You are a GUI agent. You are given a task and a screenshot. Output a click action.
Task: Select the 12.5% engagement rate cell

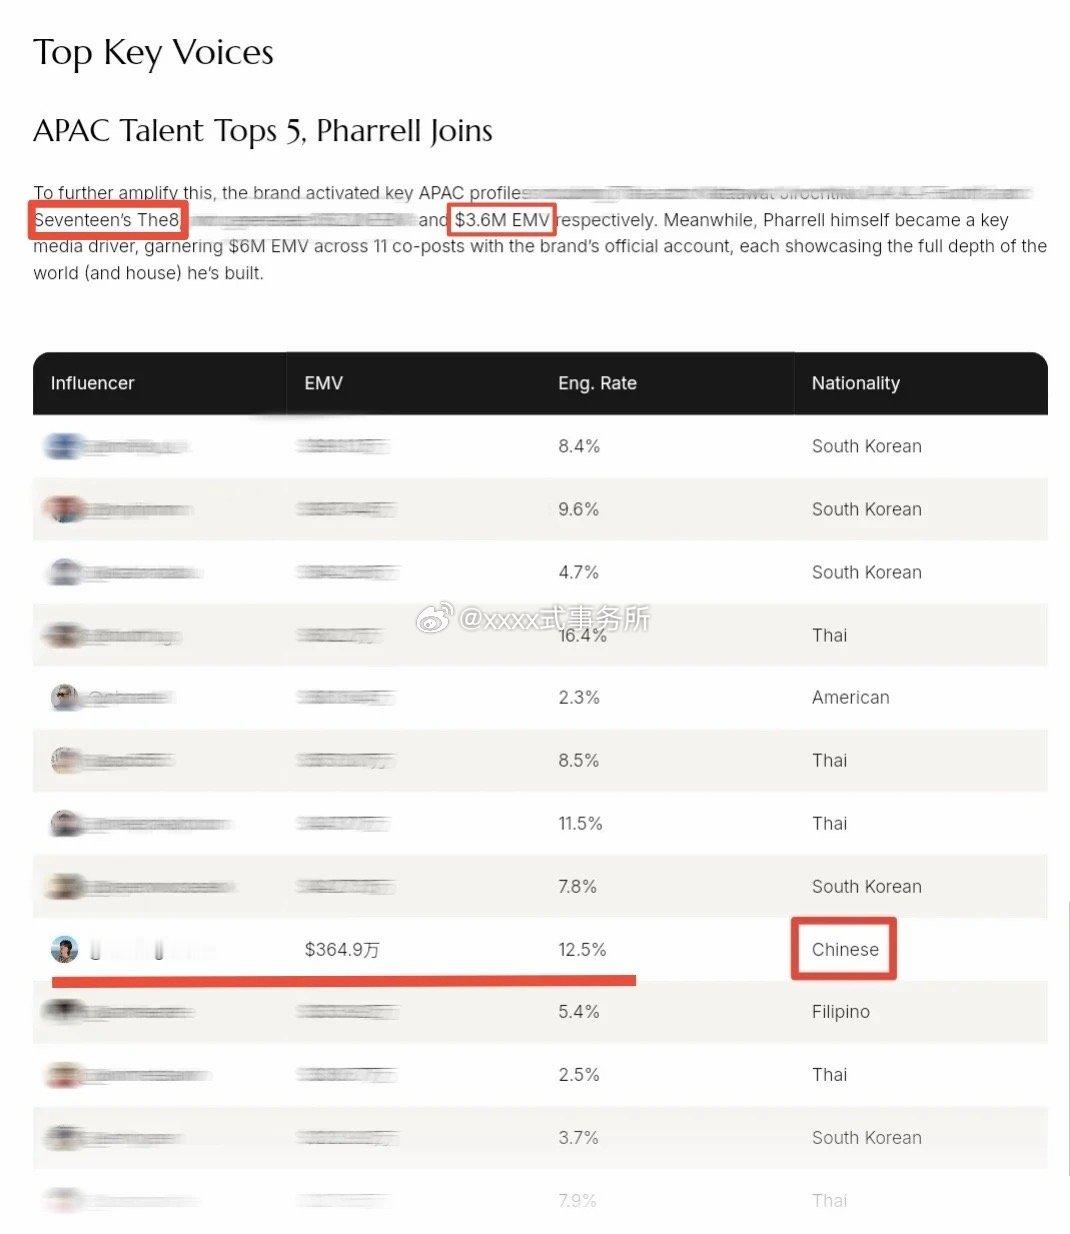[x=582, y=950]
